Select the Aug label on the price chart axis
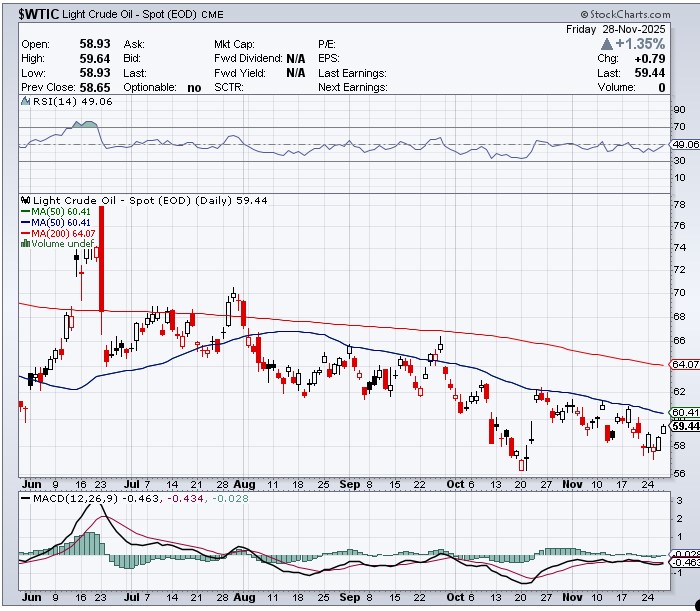Viewport: 700px width, 611px height. pyautogui.click(x=245, y=483)
